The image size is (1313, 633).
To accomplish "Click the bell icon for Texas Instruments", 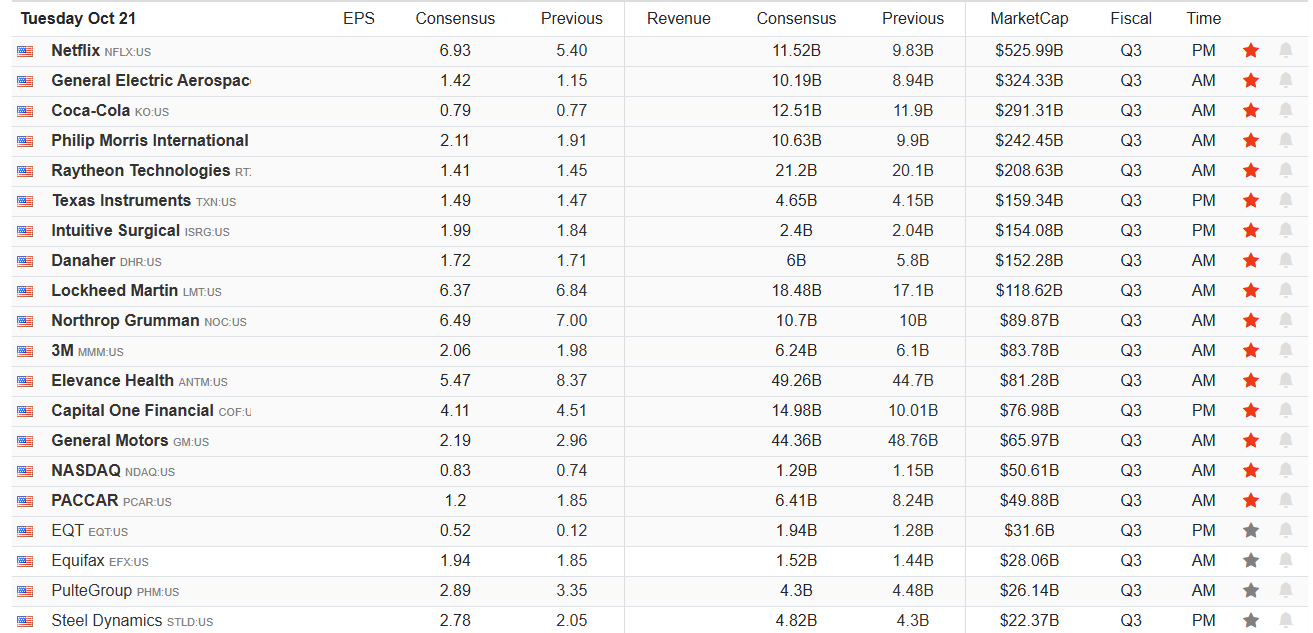I will [x=1285, y=201].
